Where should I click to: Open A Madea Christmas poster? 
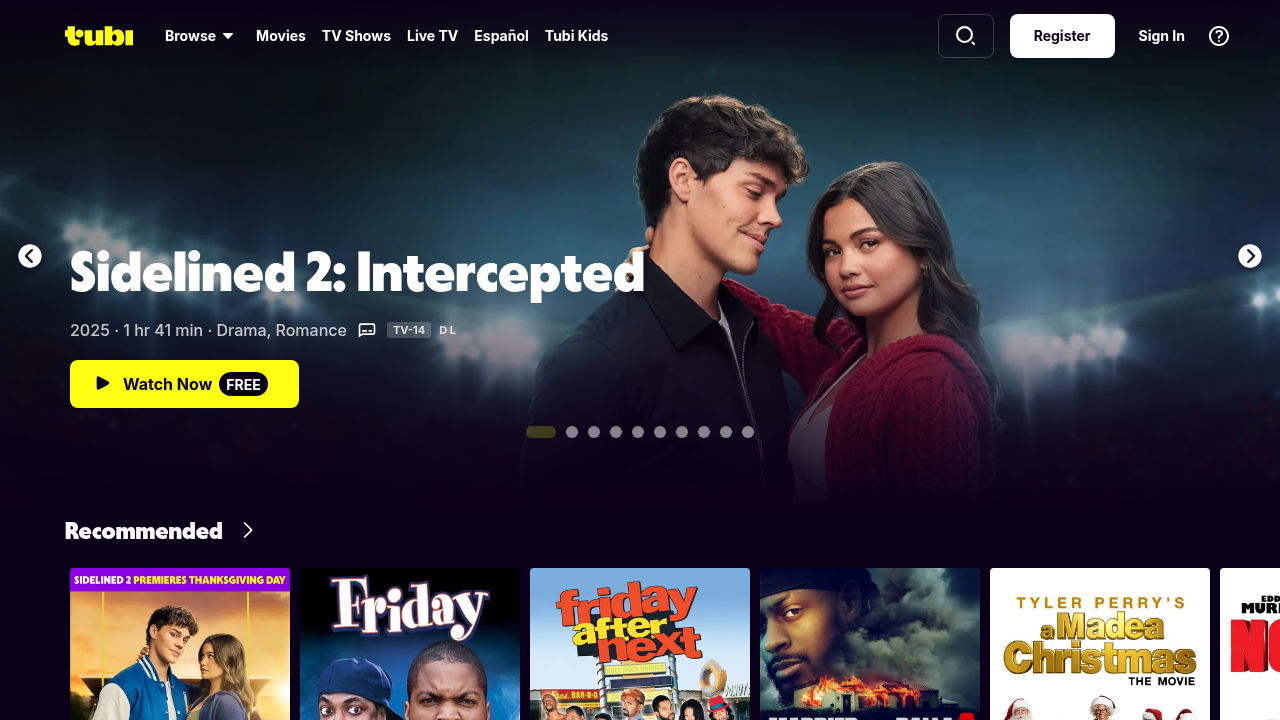point(1100,644)
